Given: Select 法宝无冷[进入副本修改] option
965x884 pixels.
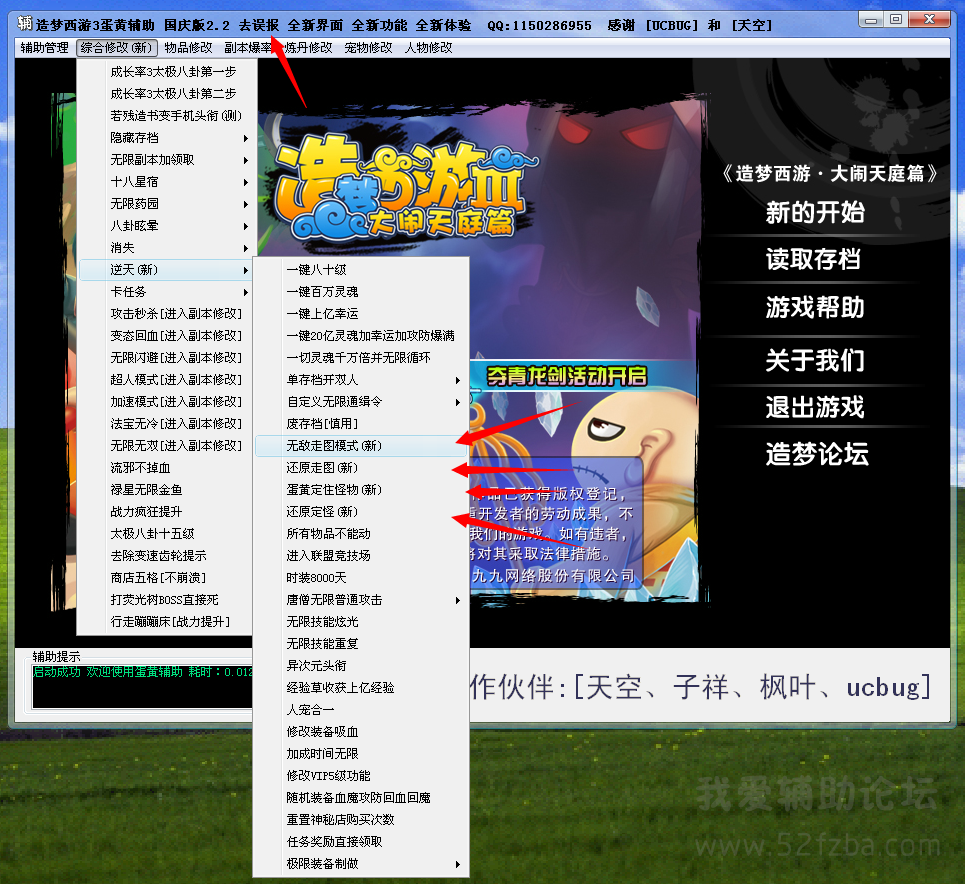Looking at the screenshot, I should pyautogui.click(x=165, y=424).
